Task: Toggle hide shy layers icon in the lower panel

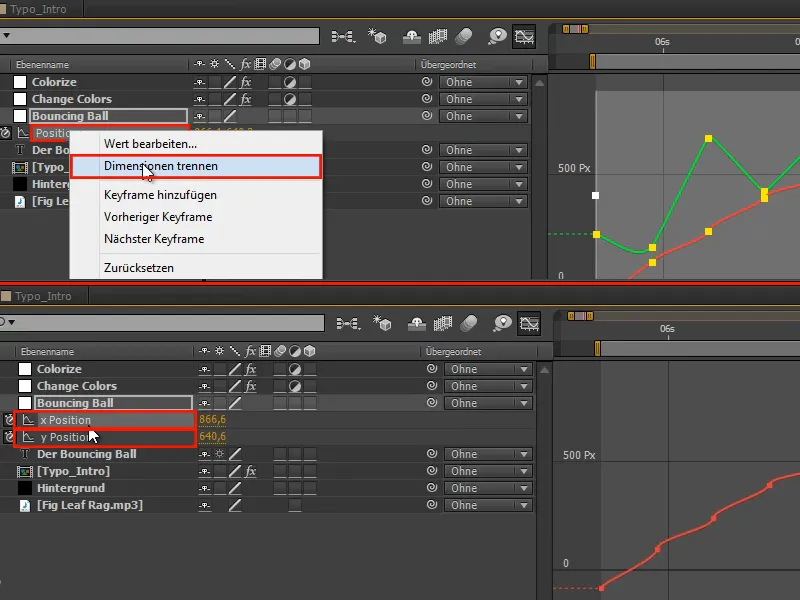Action: (x=417, y=323)
